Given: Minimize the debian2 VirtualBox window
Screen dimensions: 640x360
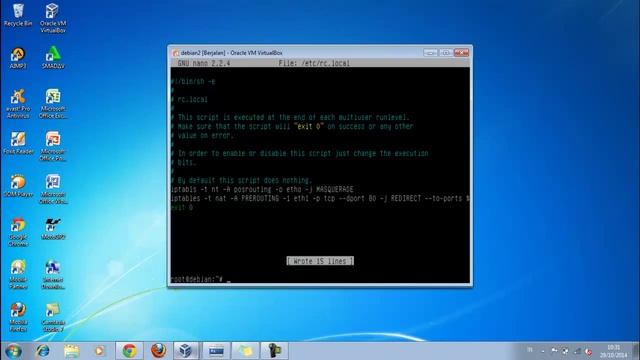Looking at the screenshot, I should [x=430, y=53].
